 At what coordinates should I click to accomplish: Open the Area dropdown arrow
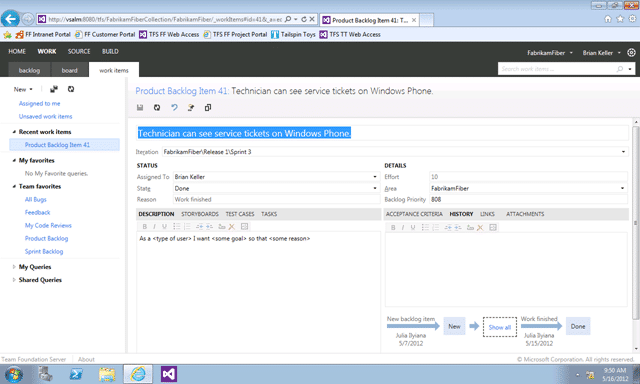(622, 188)
